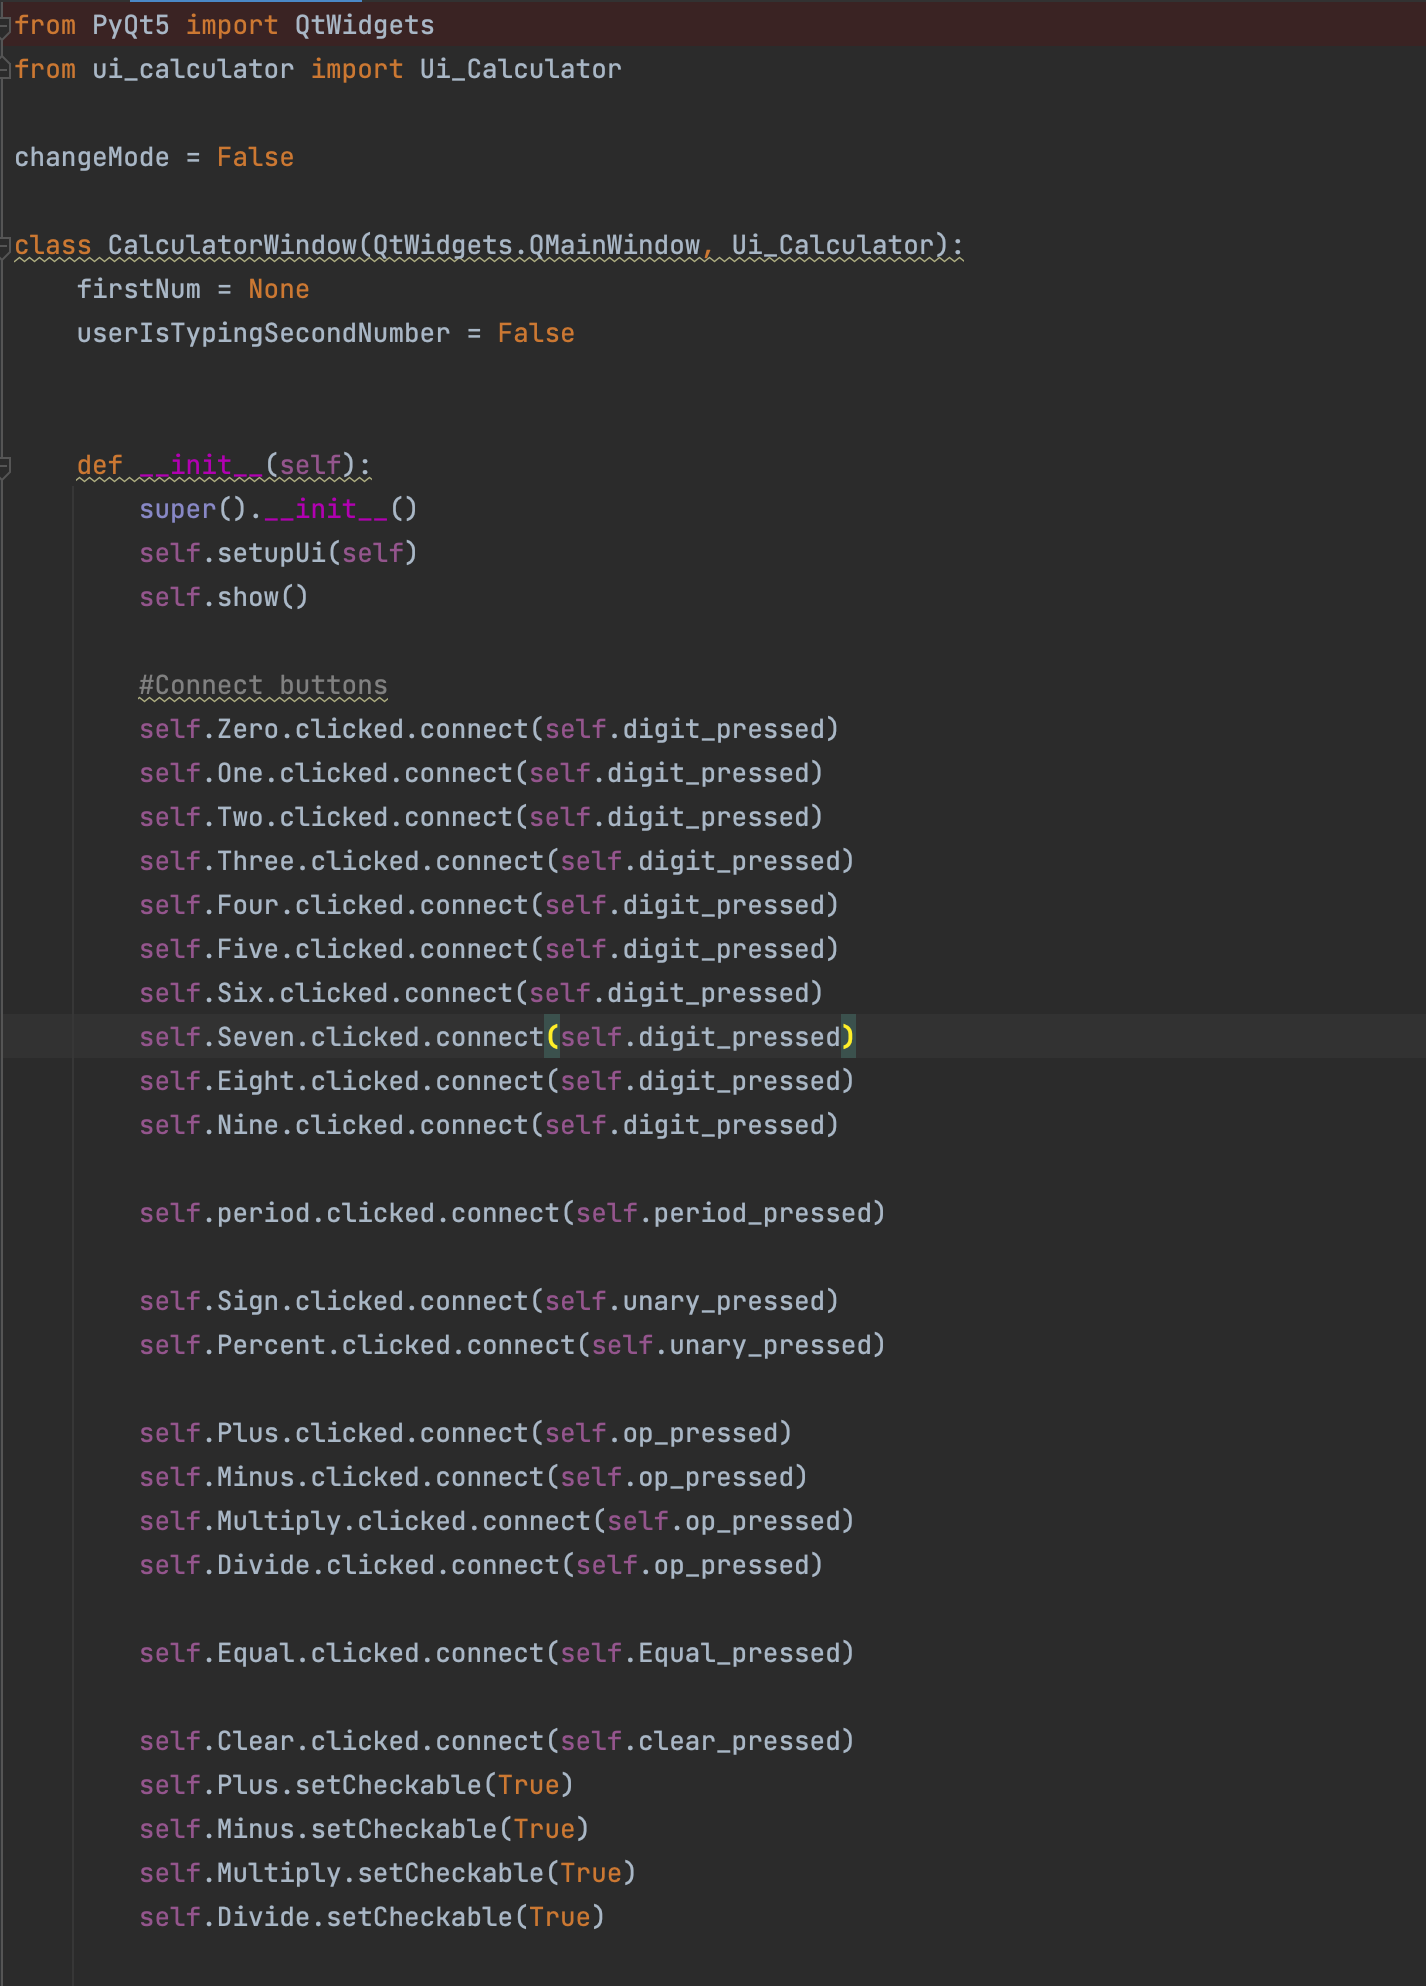Collapse the __init__ method fold marker
The height and width of the screenshot is (1986, 1426).
(5, 466)
